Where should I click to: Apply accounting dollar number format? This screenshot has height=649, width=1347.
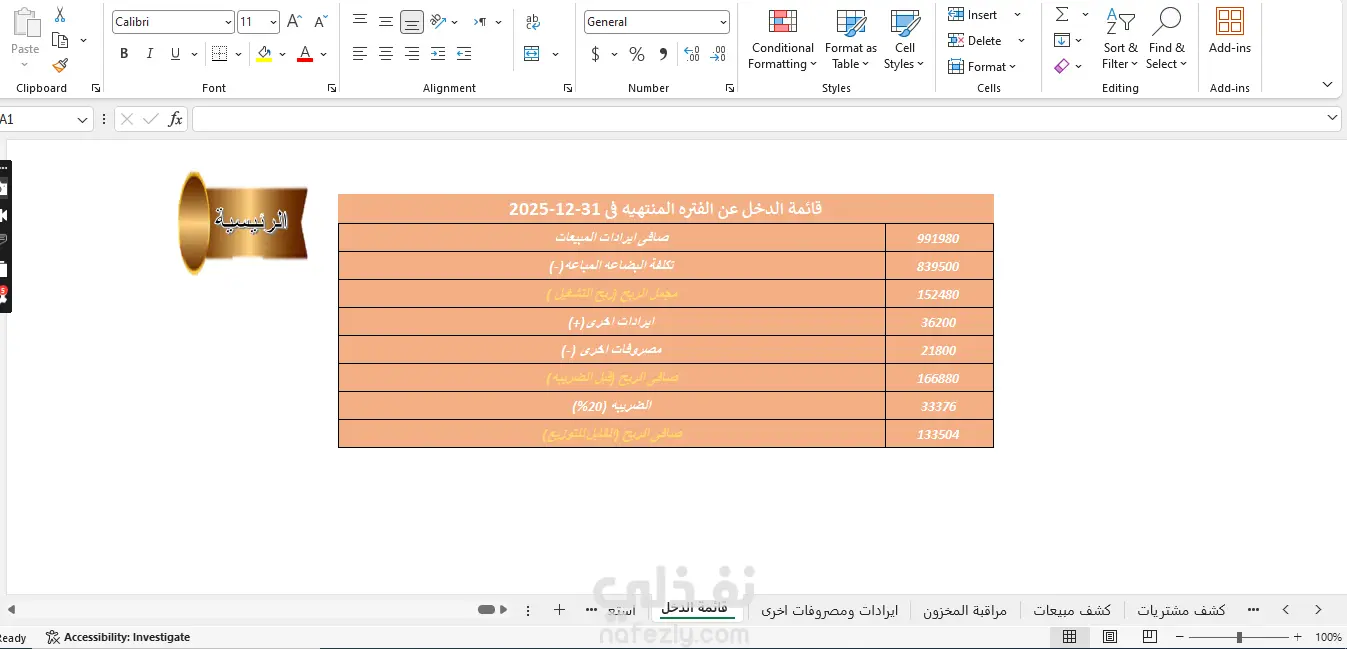(x=596, y=54)
